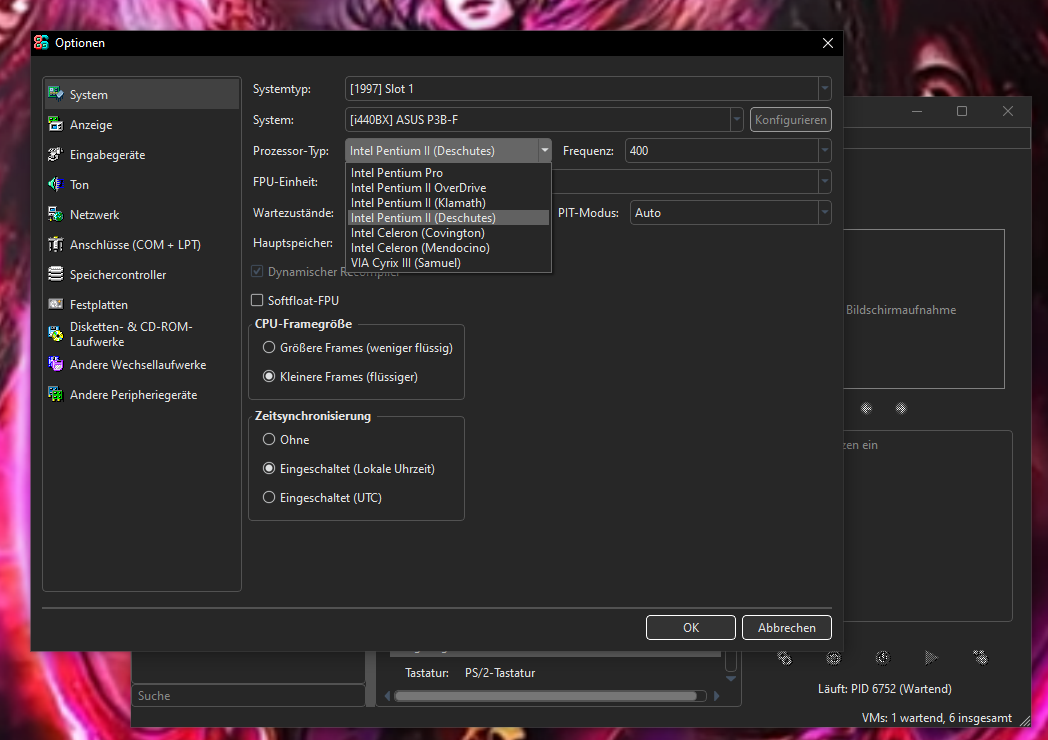Enable the Softfloat-FPU checkbox

[x=258, y=300]
